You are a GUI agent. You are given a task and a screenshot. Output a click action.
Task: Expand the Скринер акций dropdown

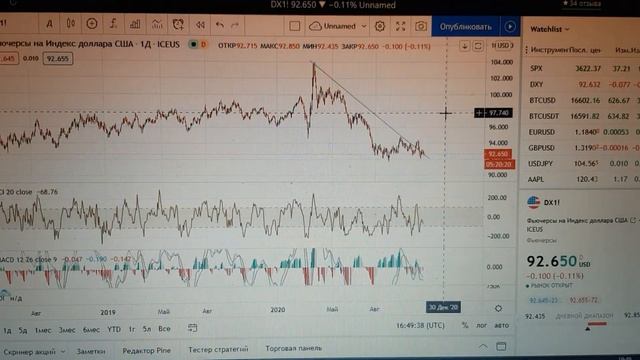click(x=63, y=351)
